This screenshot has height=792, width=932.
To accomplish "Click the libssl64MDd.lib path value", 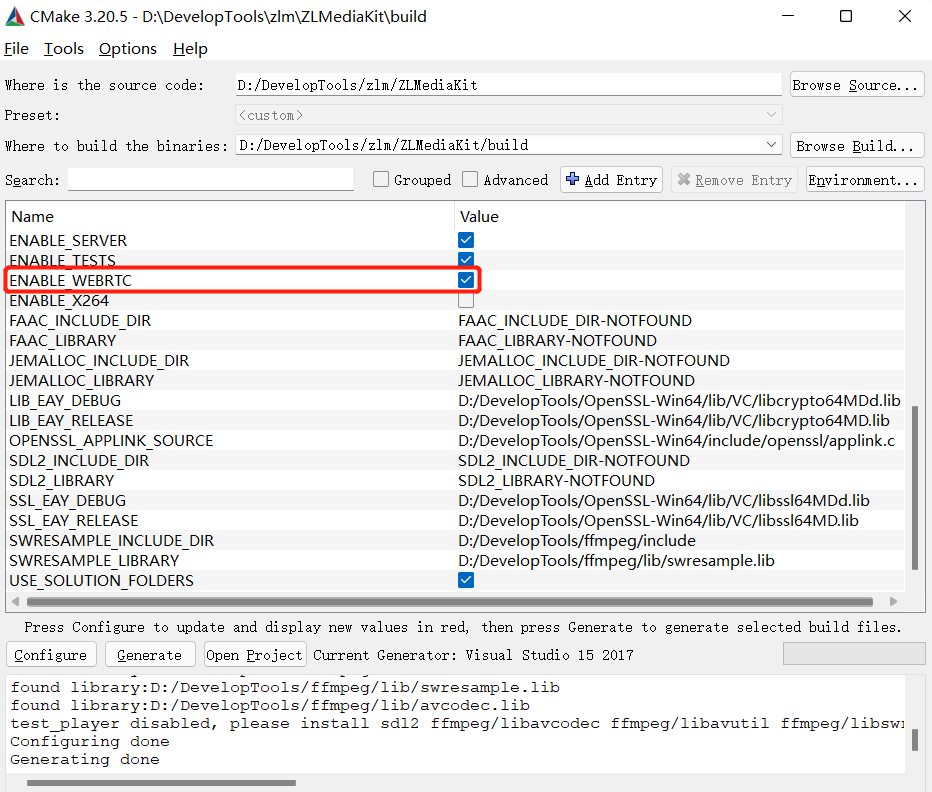I will click(664, 501).
